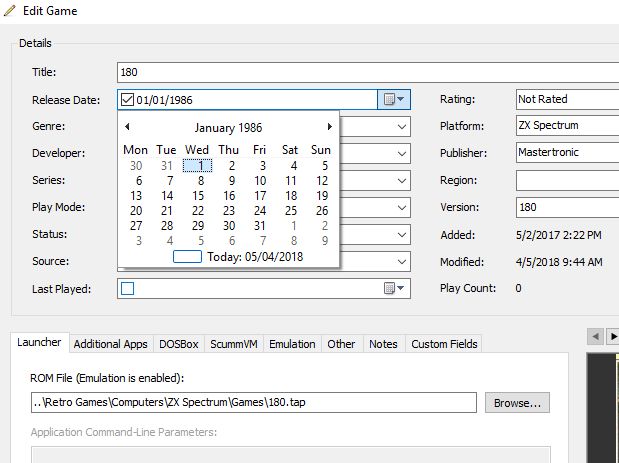The width and height of the screenshot is (619, 463).
Task: Select January 12 in calendar
Action: (x=322, y=181)
